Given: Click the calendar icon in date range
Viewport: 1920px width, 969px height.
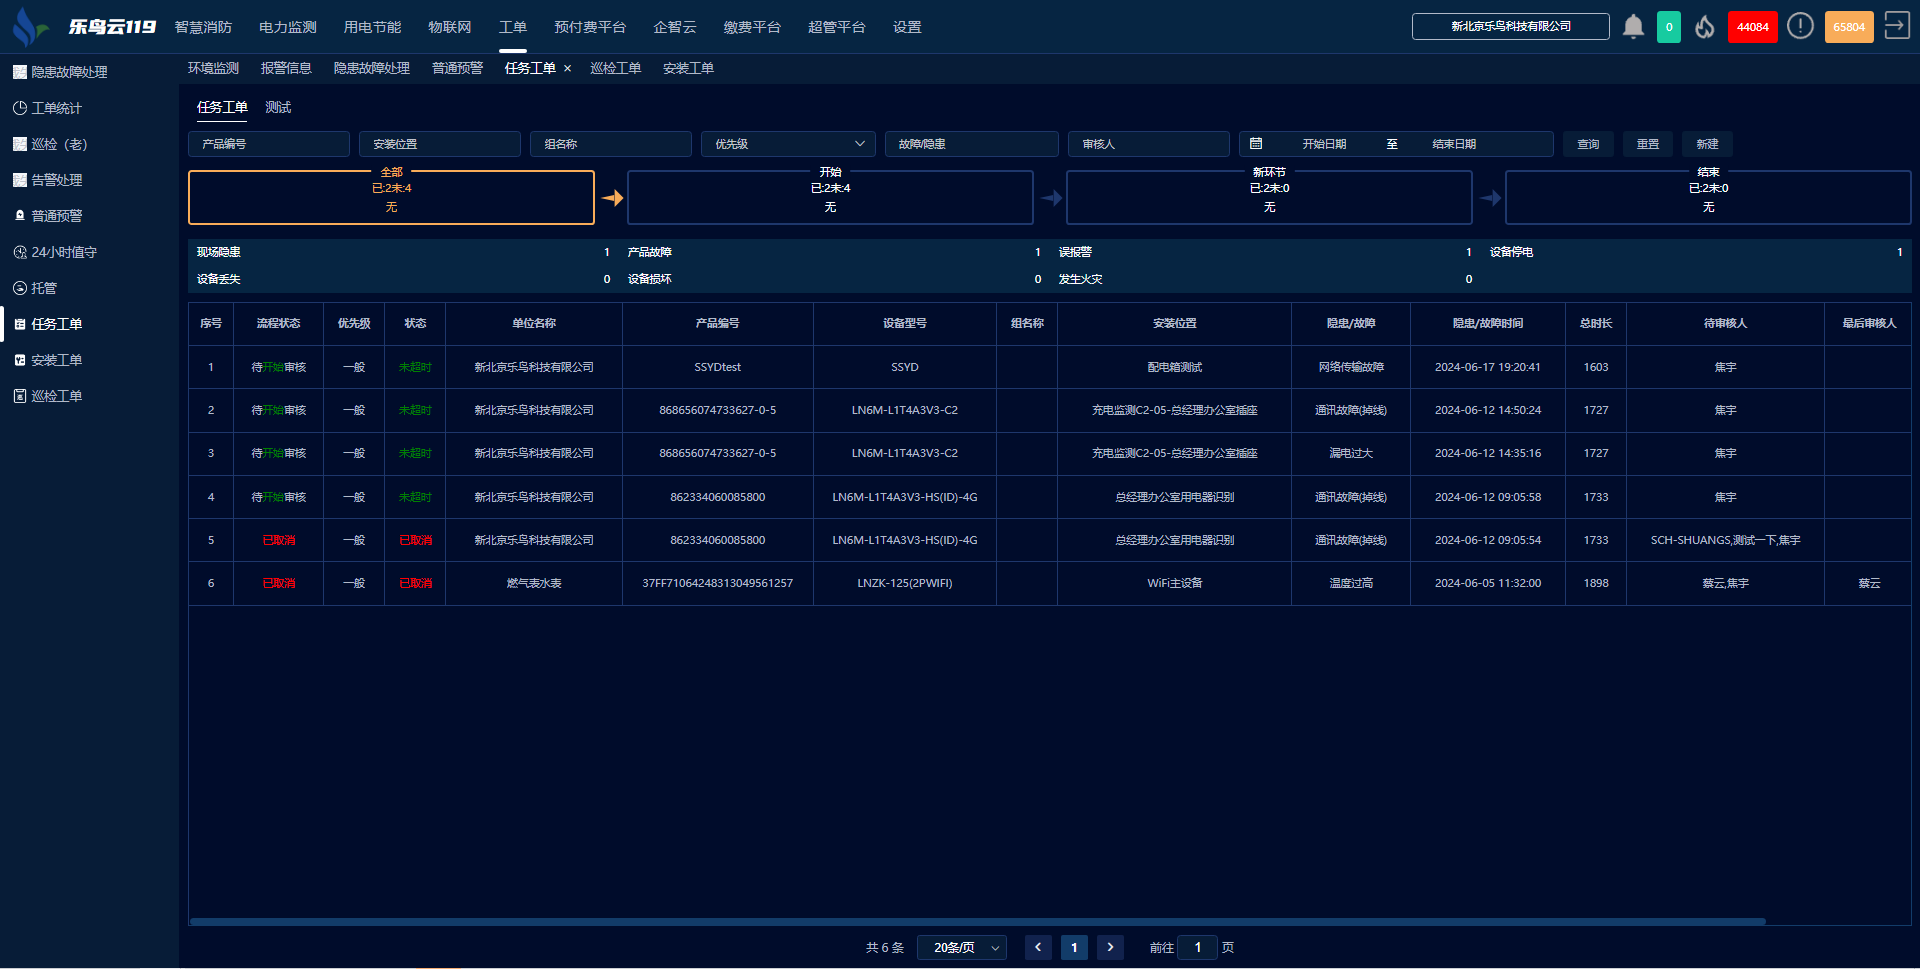Looking at the screenshot, I should (1256, 144).
